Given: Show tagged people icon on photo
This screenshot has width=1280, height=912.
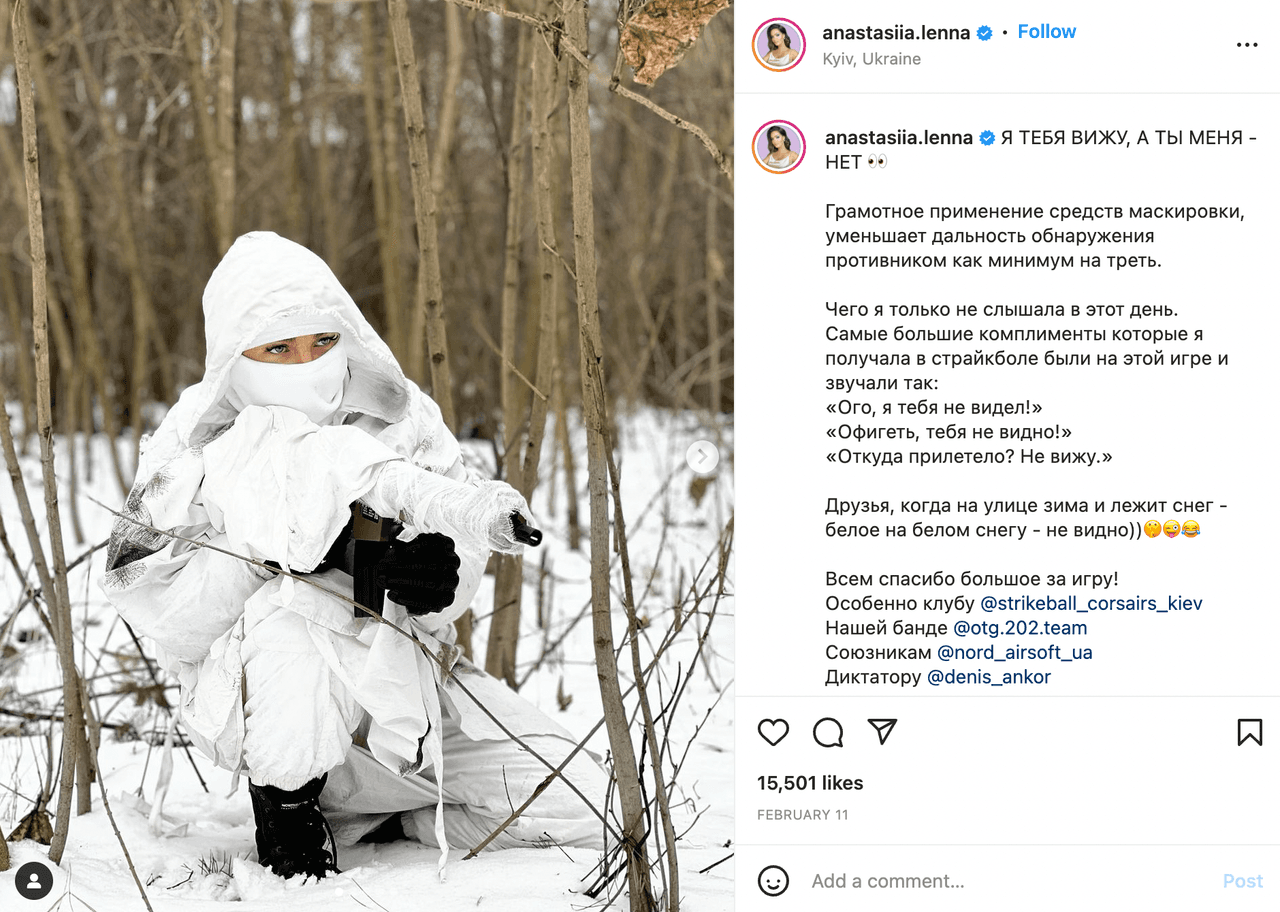Looking at the screenshot, I should coord(34,880).
